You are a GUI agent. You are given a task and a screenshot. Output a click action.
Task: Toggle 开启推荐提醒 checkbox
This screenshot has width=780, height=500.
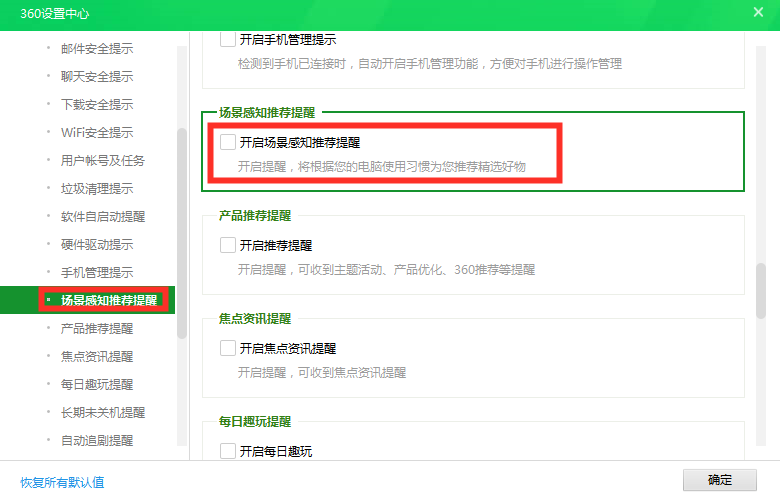(x=228, y=245)
